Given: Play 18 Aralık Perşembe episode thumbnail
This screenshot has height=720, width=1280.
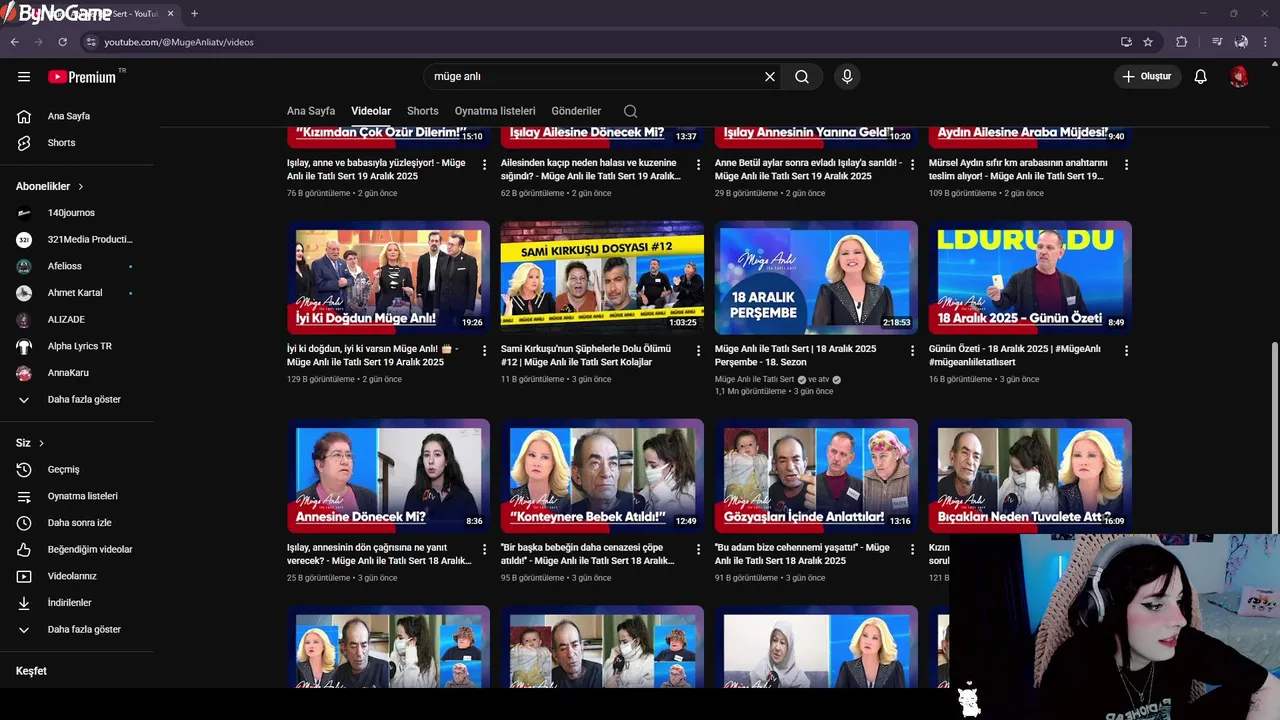Looking at the screenshot, I should 816,277.
